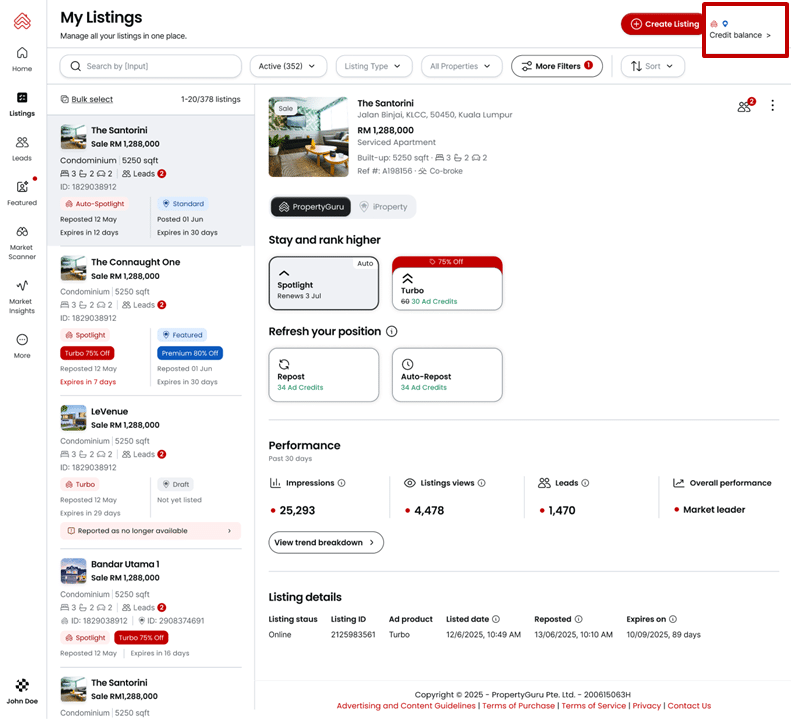Open the More menu in sidebar
Image resolution: width=791 pixels, height=720 pixels.
tap(22, 345)
